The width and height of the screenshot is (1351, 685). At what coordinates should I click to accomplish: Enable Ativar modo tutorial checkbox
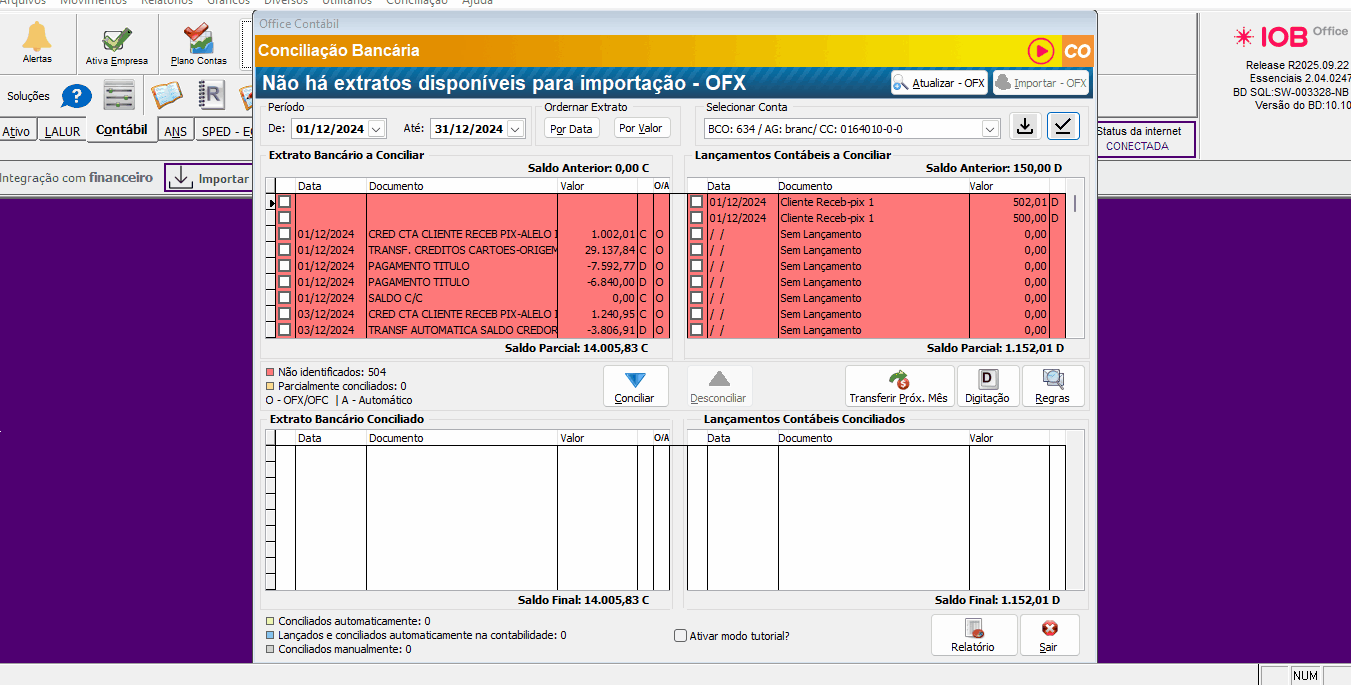pos(681,636)
